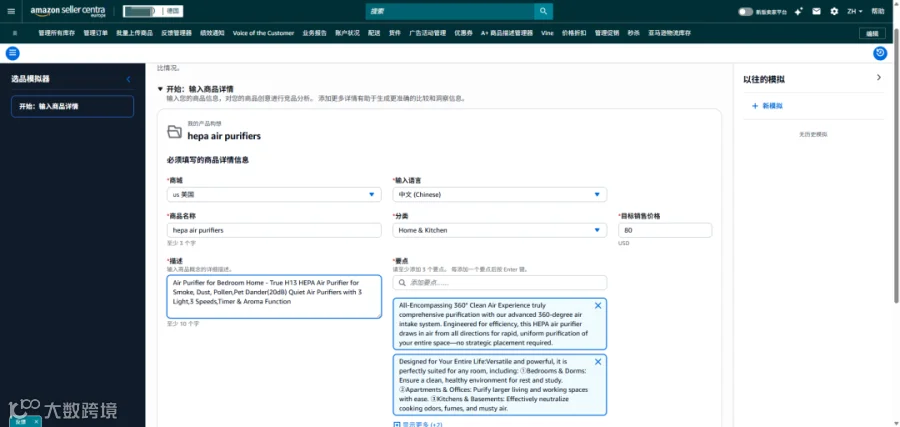Click the 无历史模拟 text
Image resolution: width=900 pixels, height=427 pixels.
tap(813, 134)
